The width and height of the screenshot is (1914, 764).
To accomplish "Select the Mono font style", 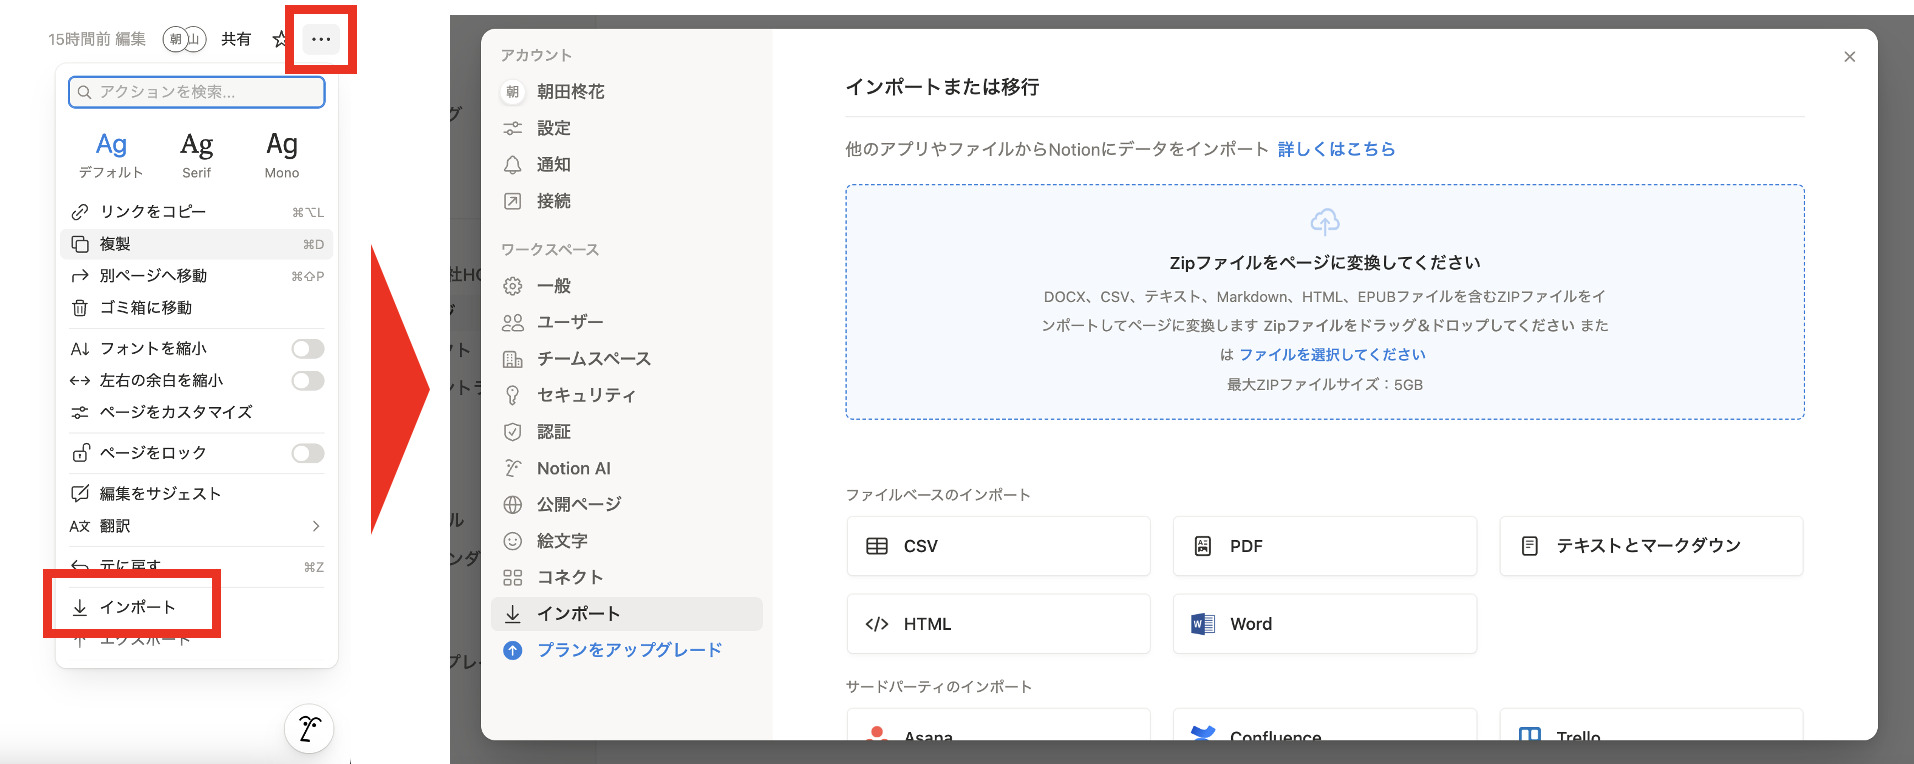I will [x=282, y=155].
